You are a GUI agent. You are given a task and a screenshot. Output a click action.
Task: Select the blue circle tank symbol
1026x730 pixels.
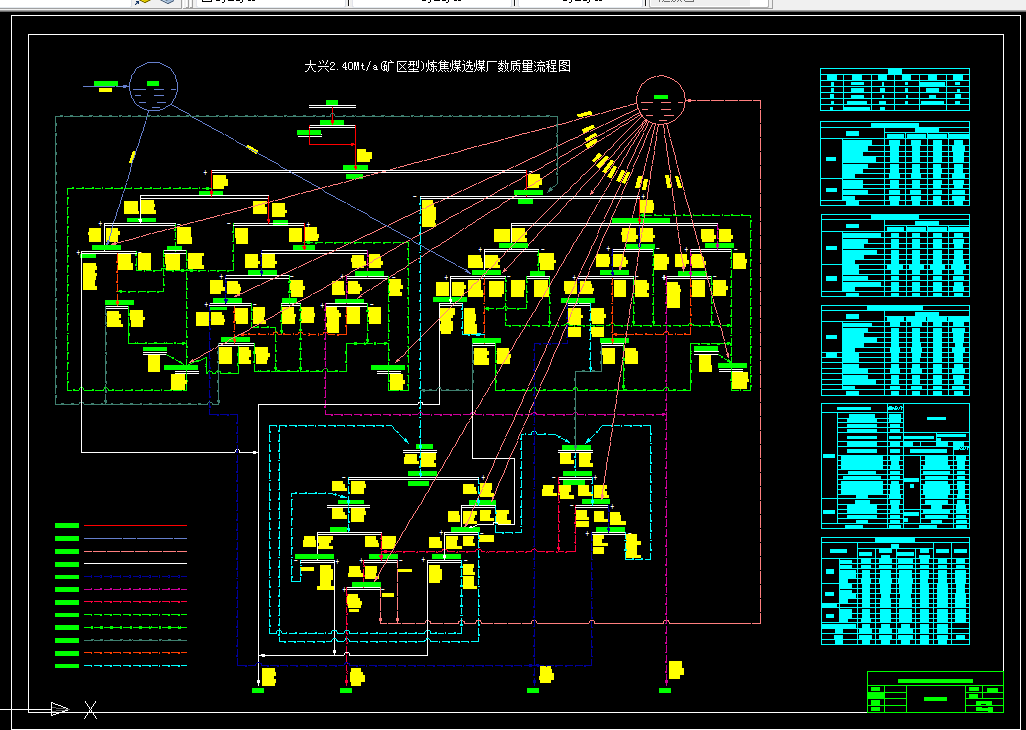[154, 86]
